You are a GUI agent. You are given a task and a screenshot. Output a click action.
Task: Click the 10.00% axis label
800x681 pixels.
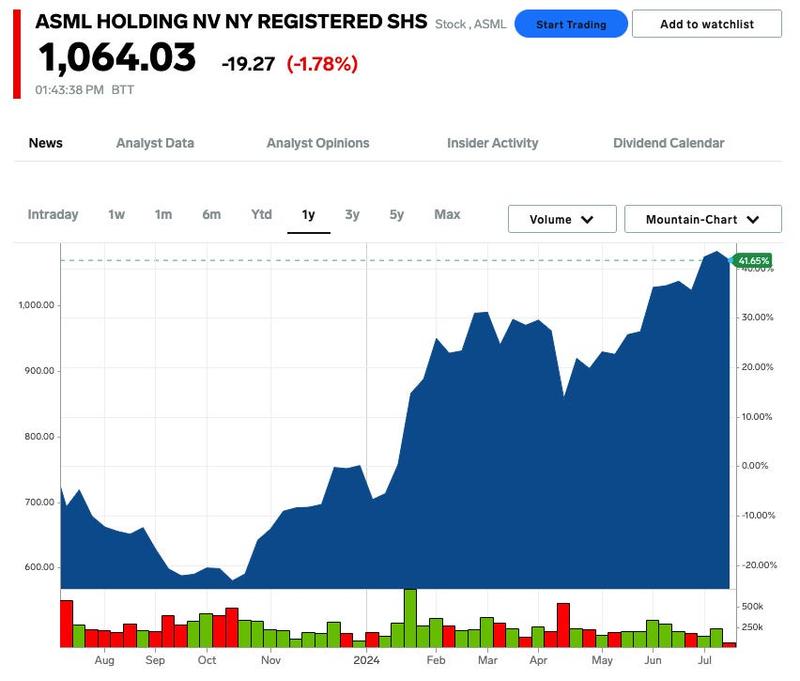(757, 417)
